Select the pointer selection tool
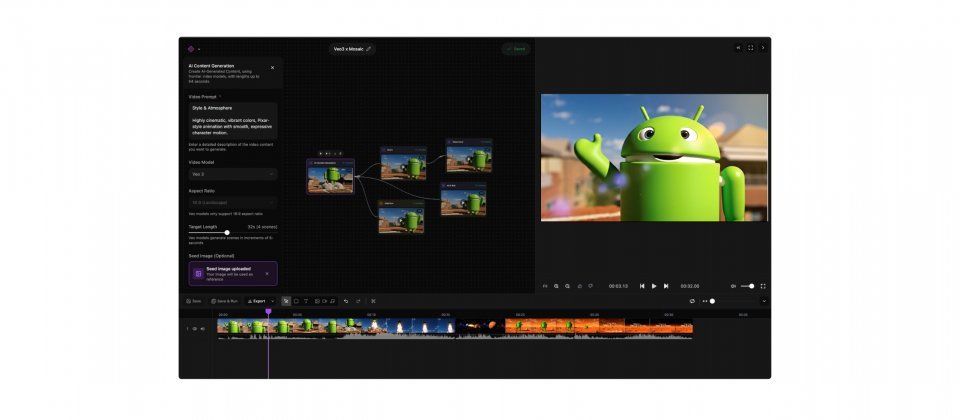The height and width of the screenshot is (420, 960). tap(286, 301)
